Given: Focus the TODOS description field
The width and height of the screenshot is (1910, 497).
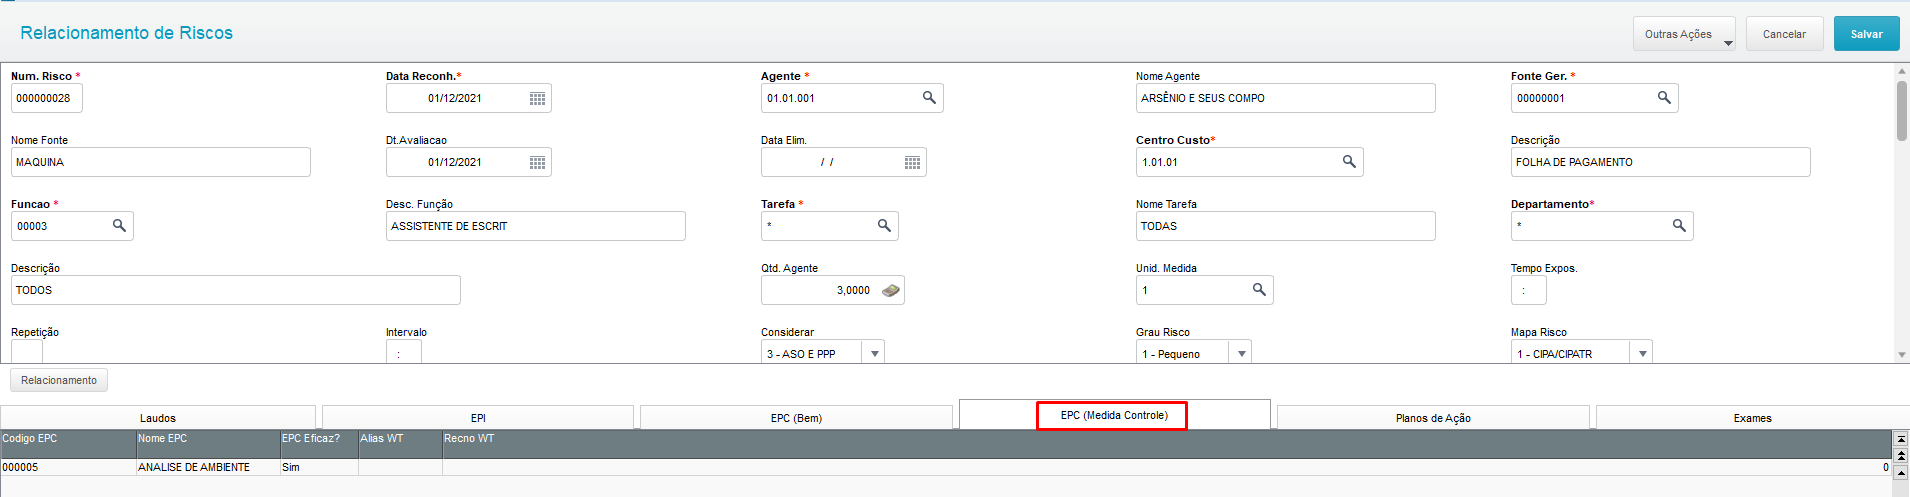Looking at the screenshot, I should coord(236,290).
